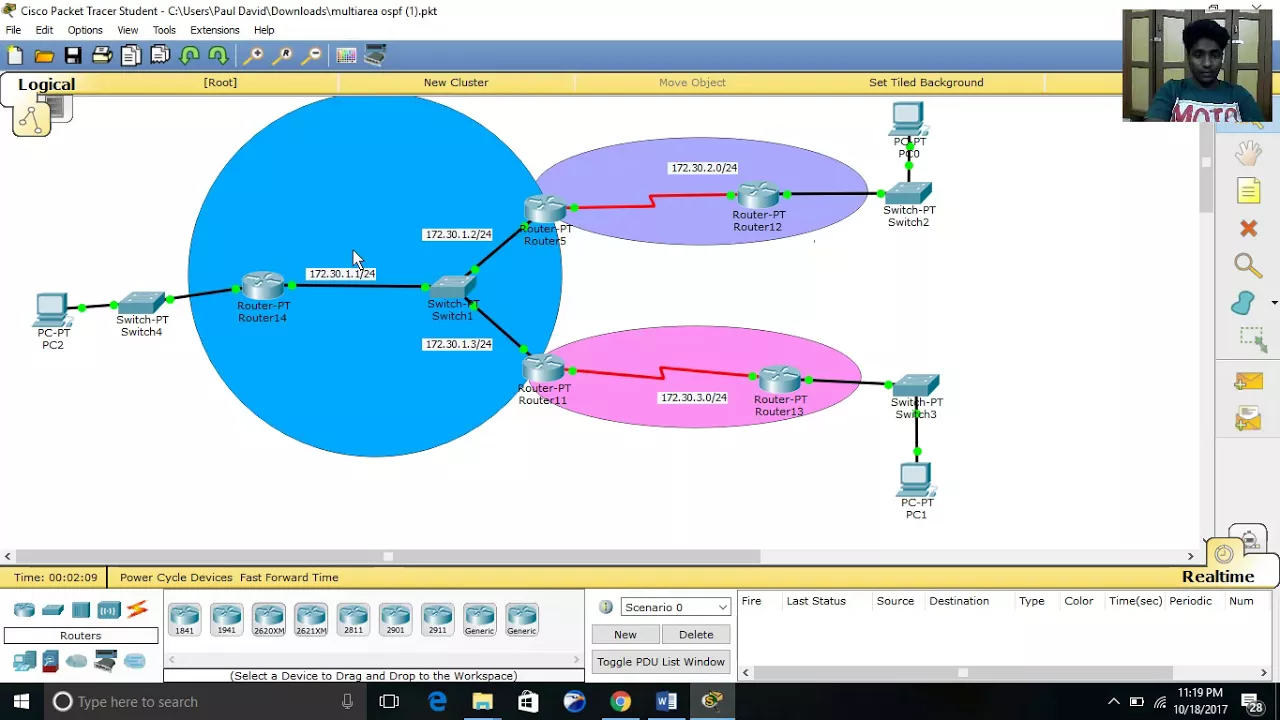Undo the last action
This screenshot has height=720, width=1280.
189,56
